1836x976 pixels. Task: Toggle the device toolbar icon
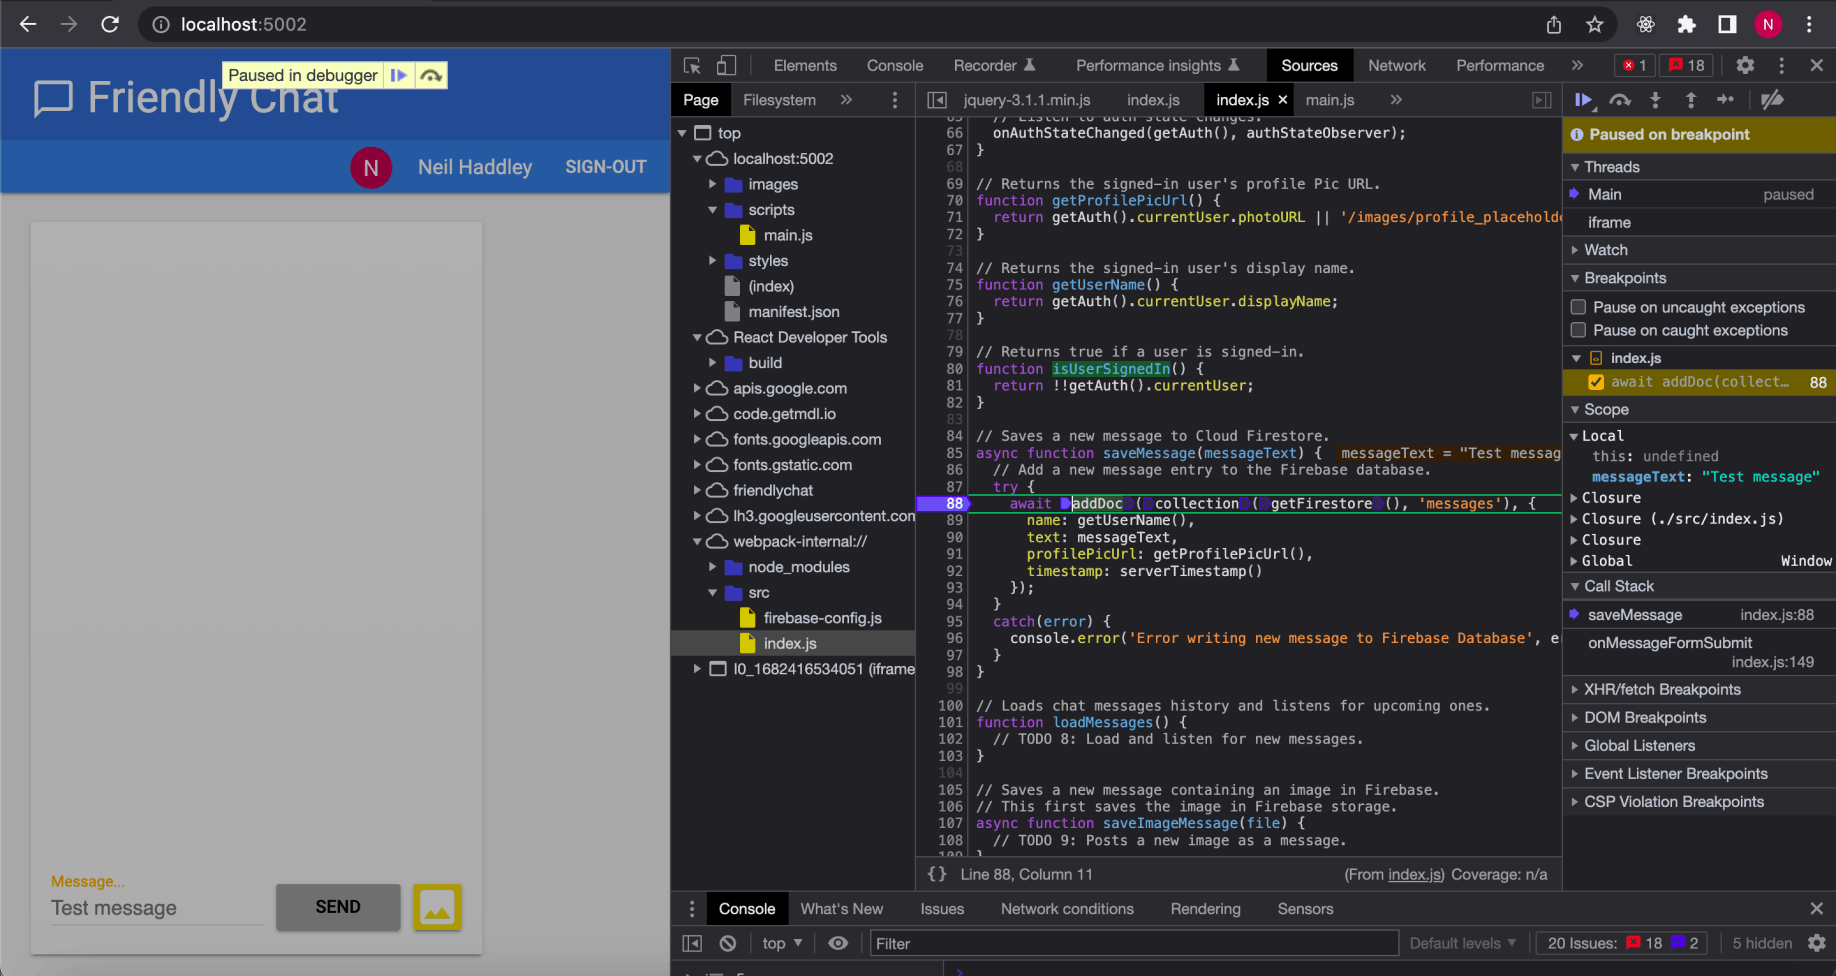(727, 66)
